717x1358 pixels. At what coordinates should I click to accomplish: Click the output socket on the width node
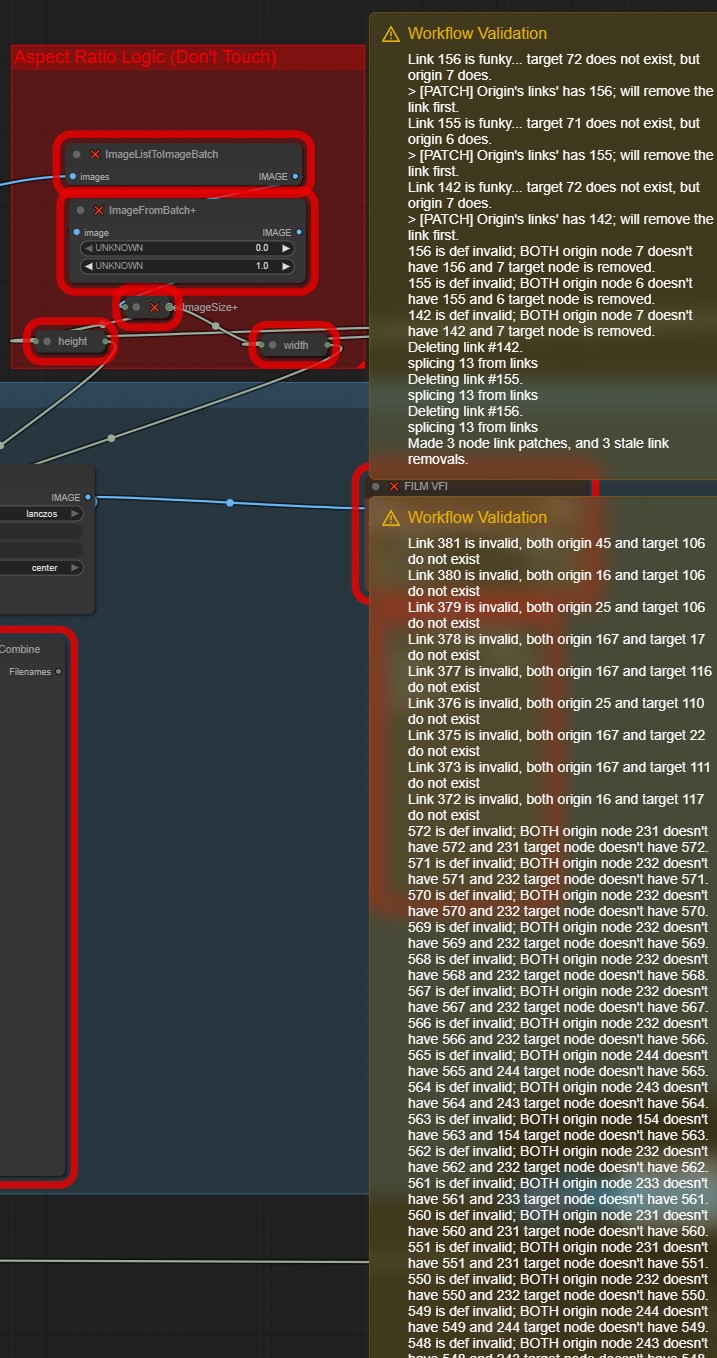(329, 345)
